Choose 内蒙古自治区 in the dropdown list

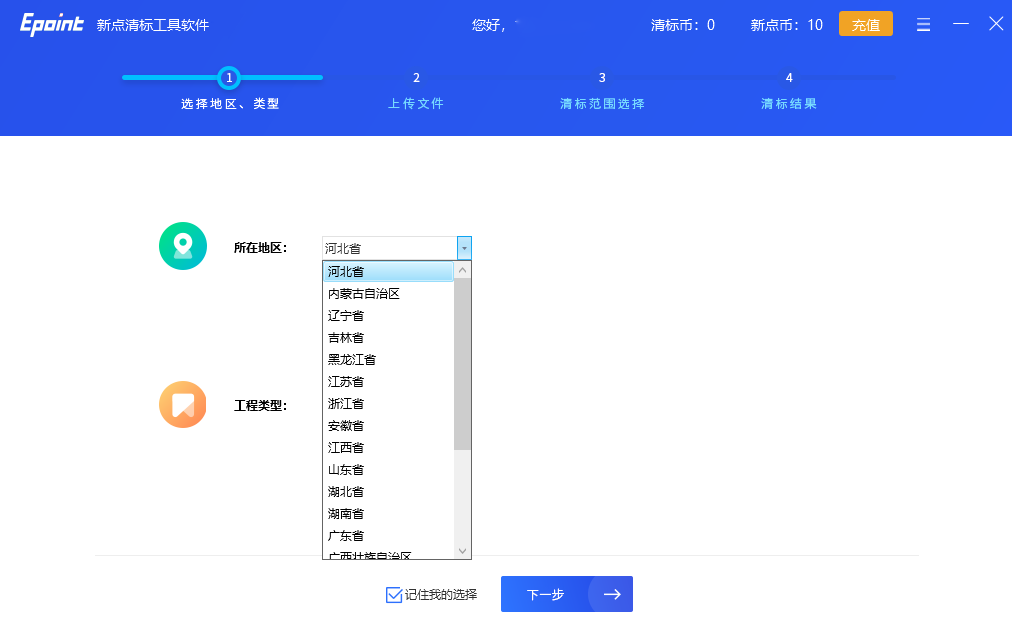tap(364, 294)
